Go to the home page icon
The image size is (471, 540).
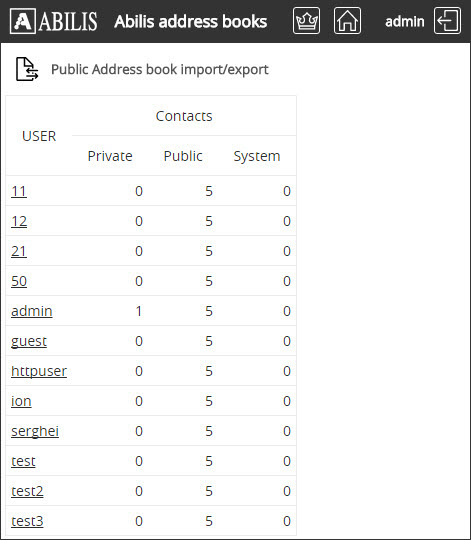[x=347, y=21]
